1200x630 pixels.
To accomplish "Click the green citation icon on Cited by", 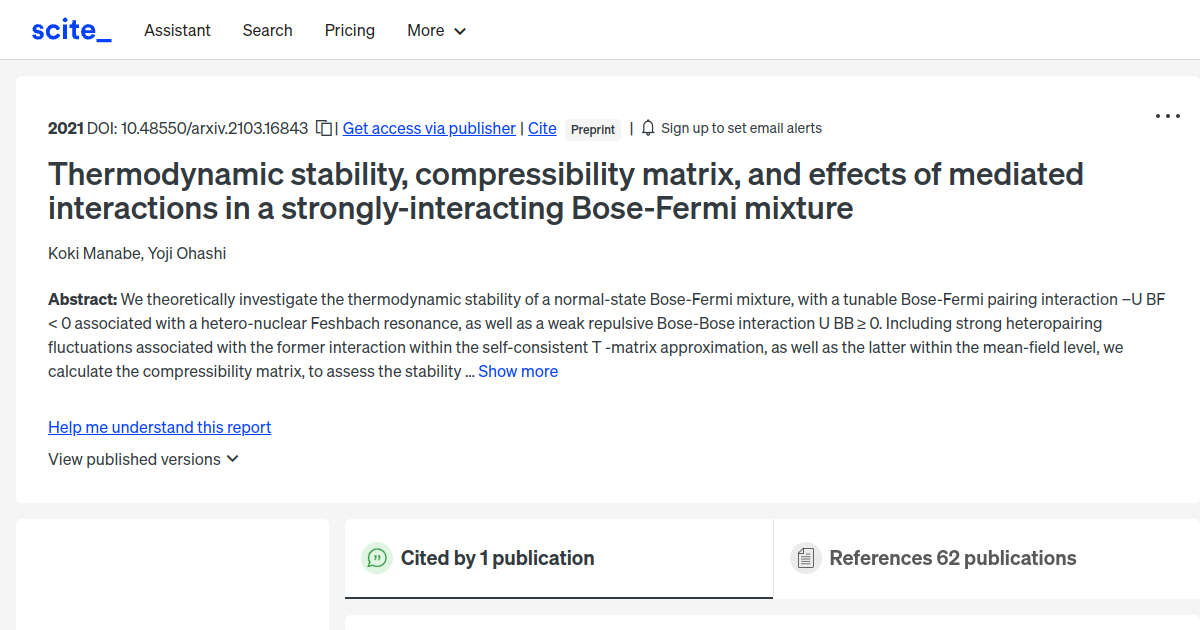I will [x=377, y=558].
